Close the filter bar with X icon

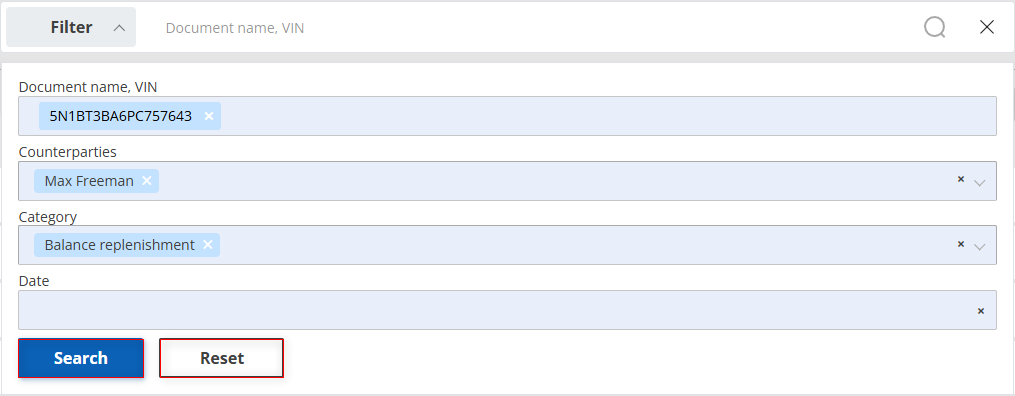pos(987,27)
